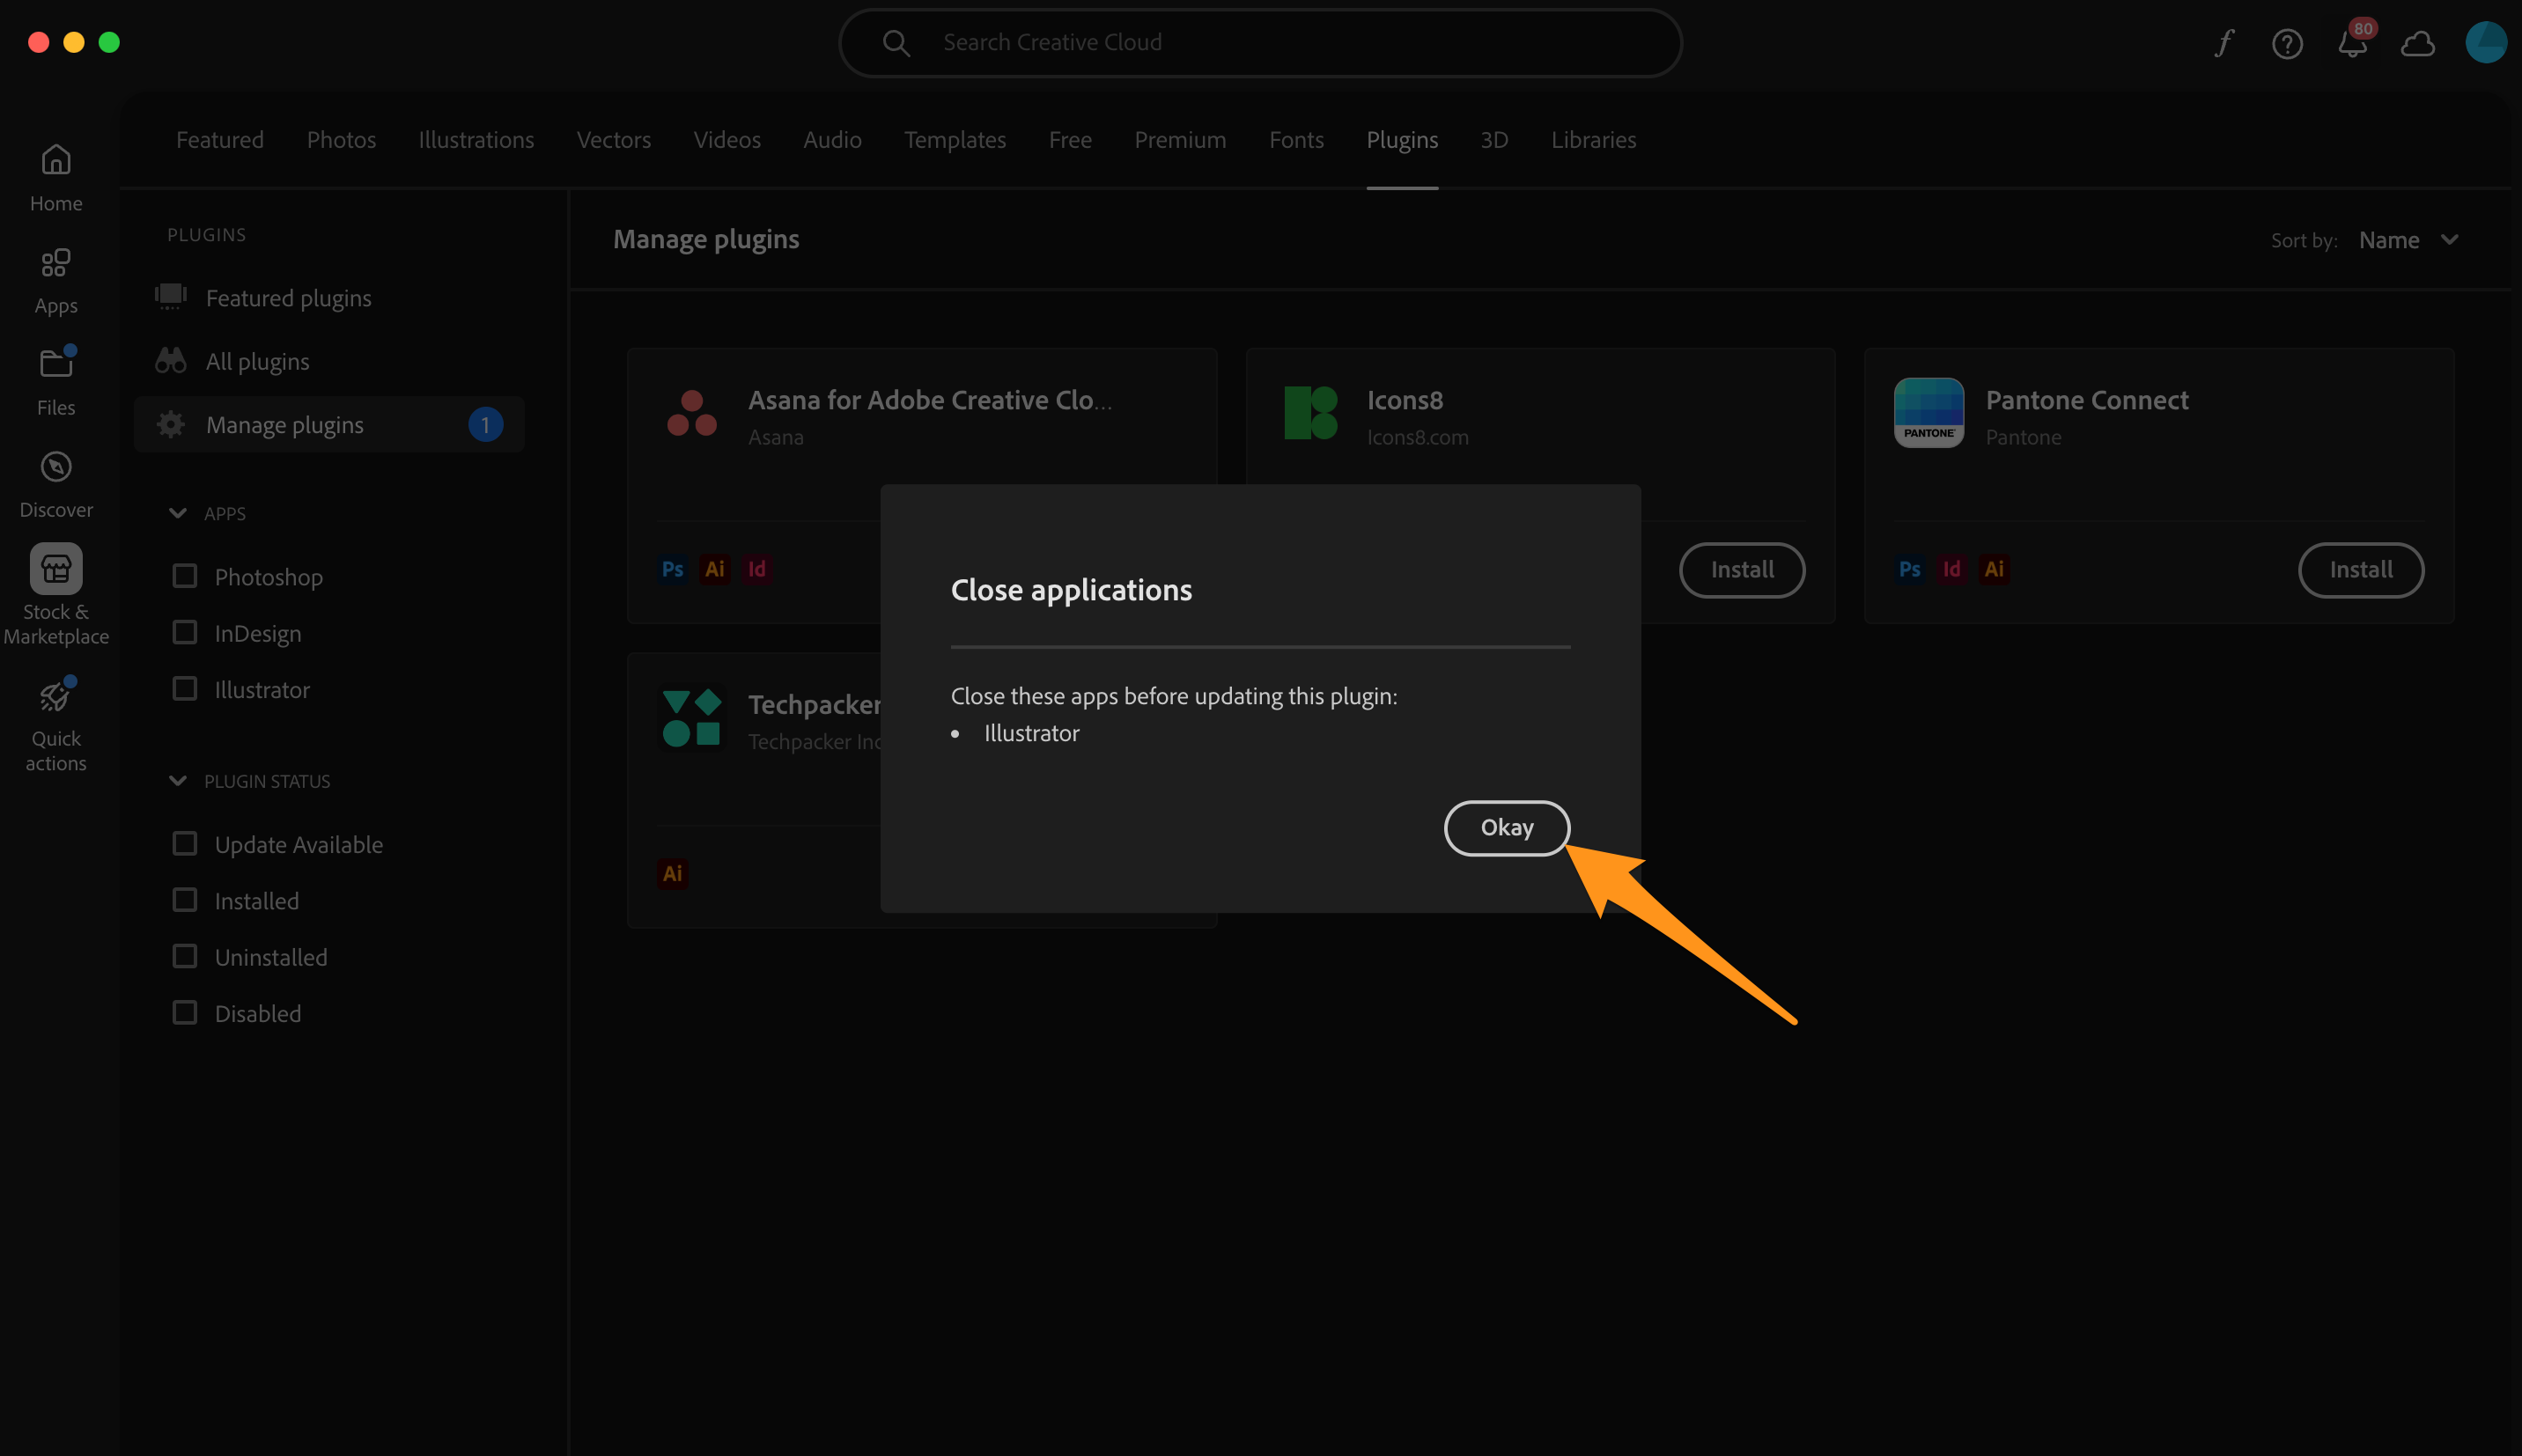
Task: Check the Uninstalled status checkbox
Action: (185, 956)
